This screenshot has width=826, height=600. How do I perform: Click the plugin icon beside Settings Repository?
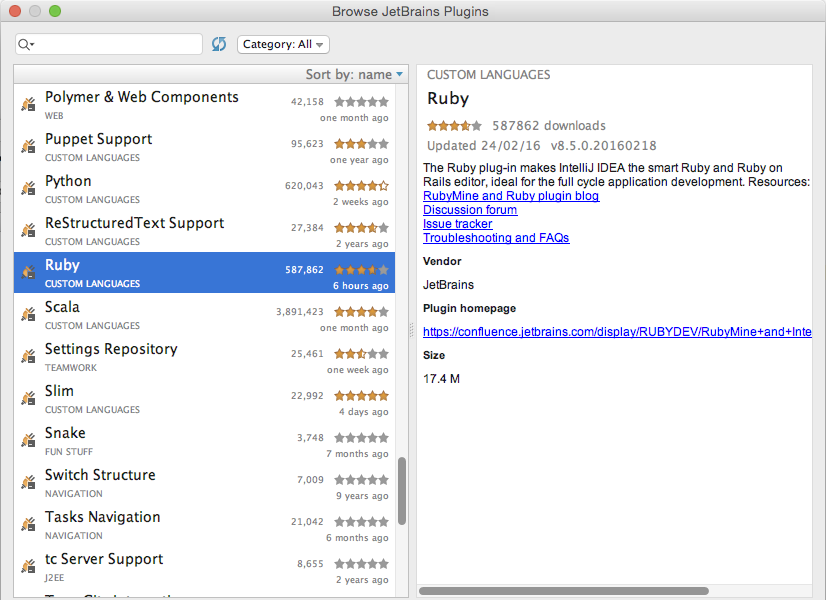28,356
